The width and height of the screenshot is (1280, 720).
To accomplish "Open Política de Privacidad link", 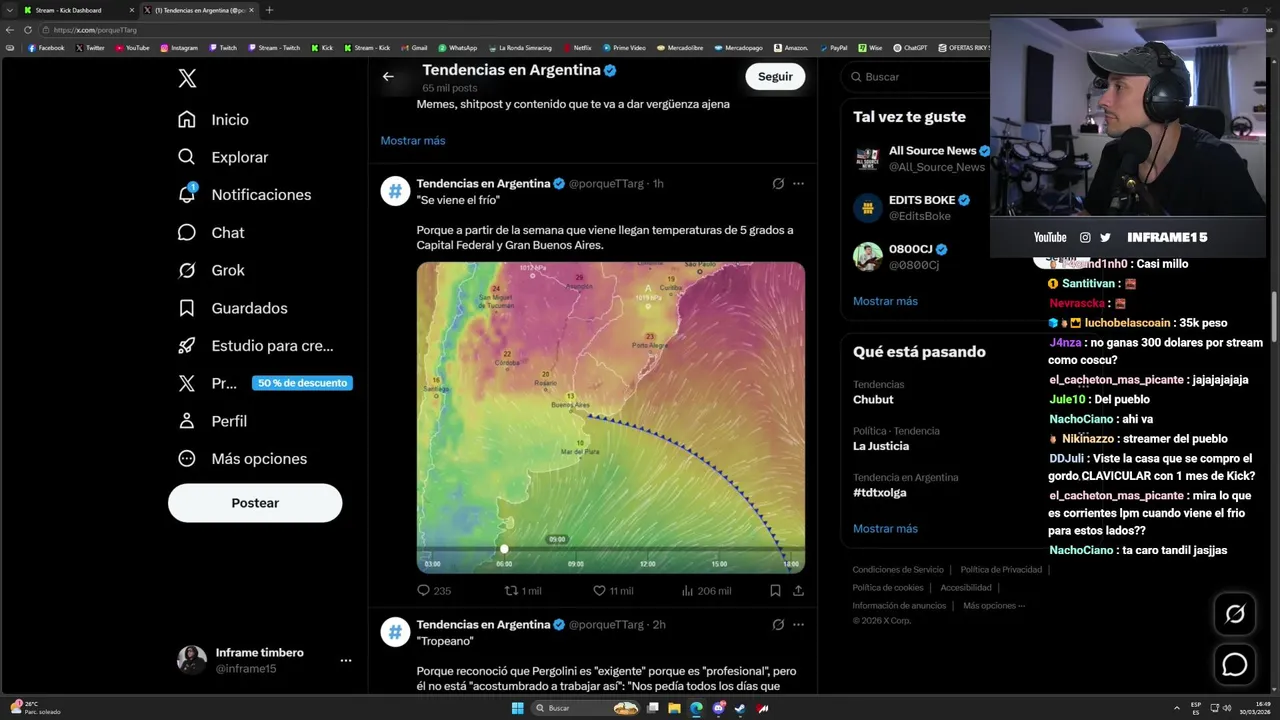I will [1001, 570].
